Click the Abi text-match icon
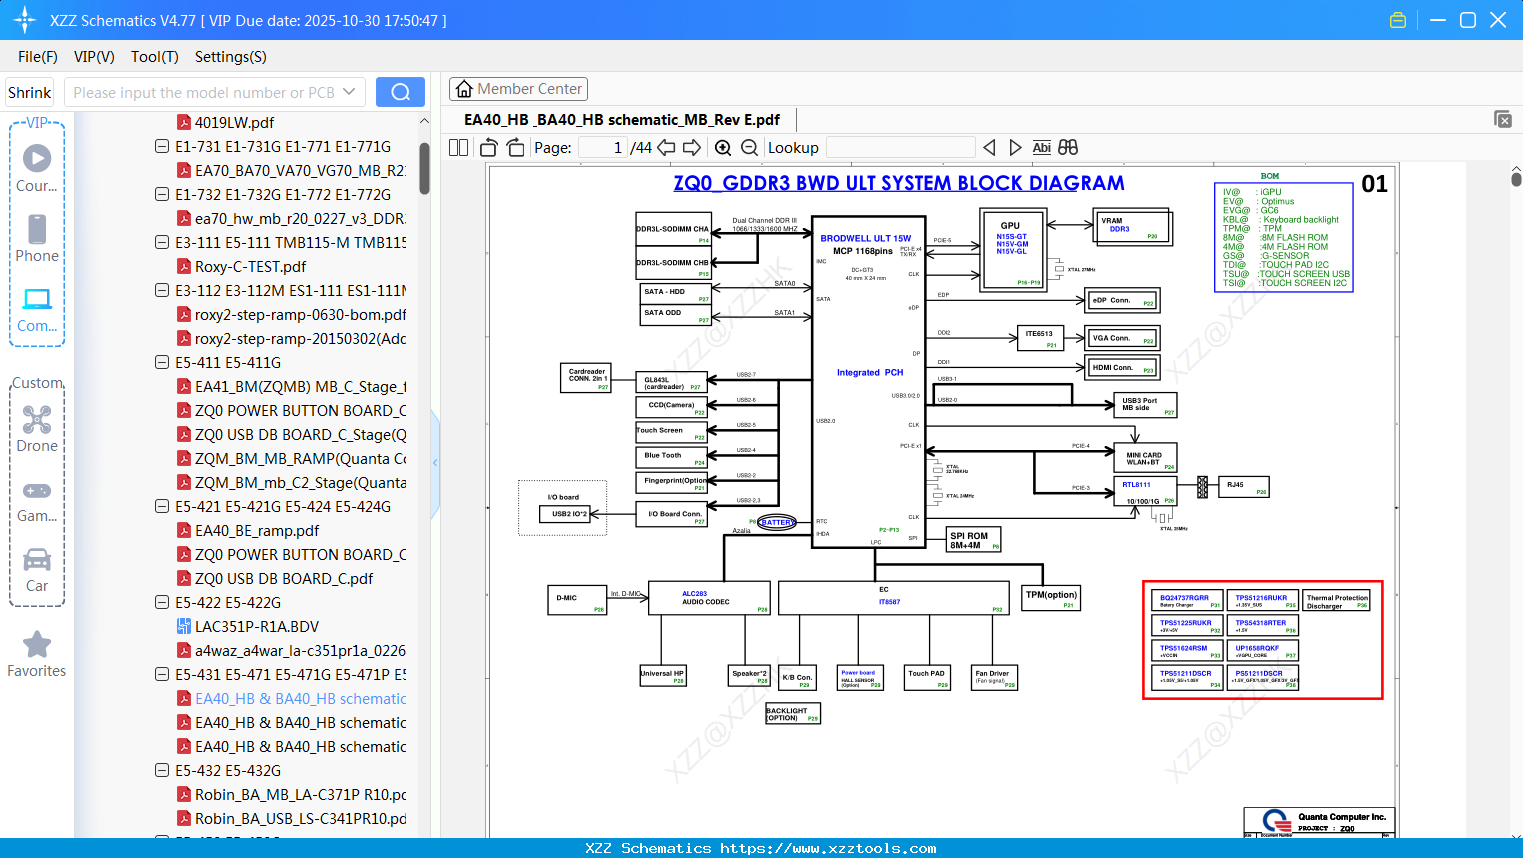The width and height of the screenshot is (1523, 858). click(x=1042, y=148)
